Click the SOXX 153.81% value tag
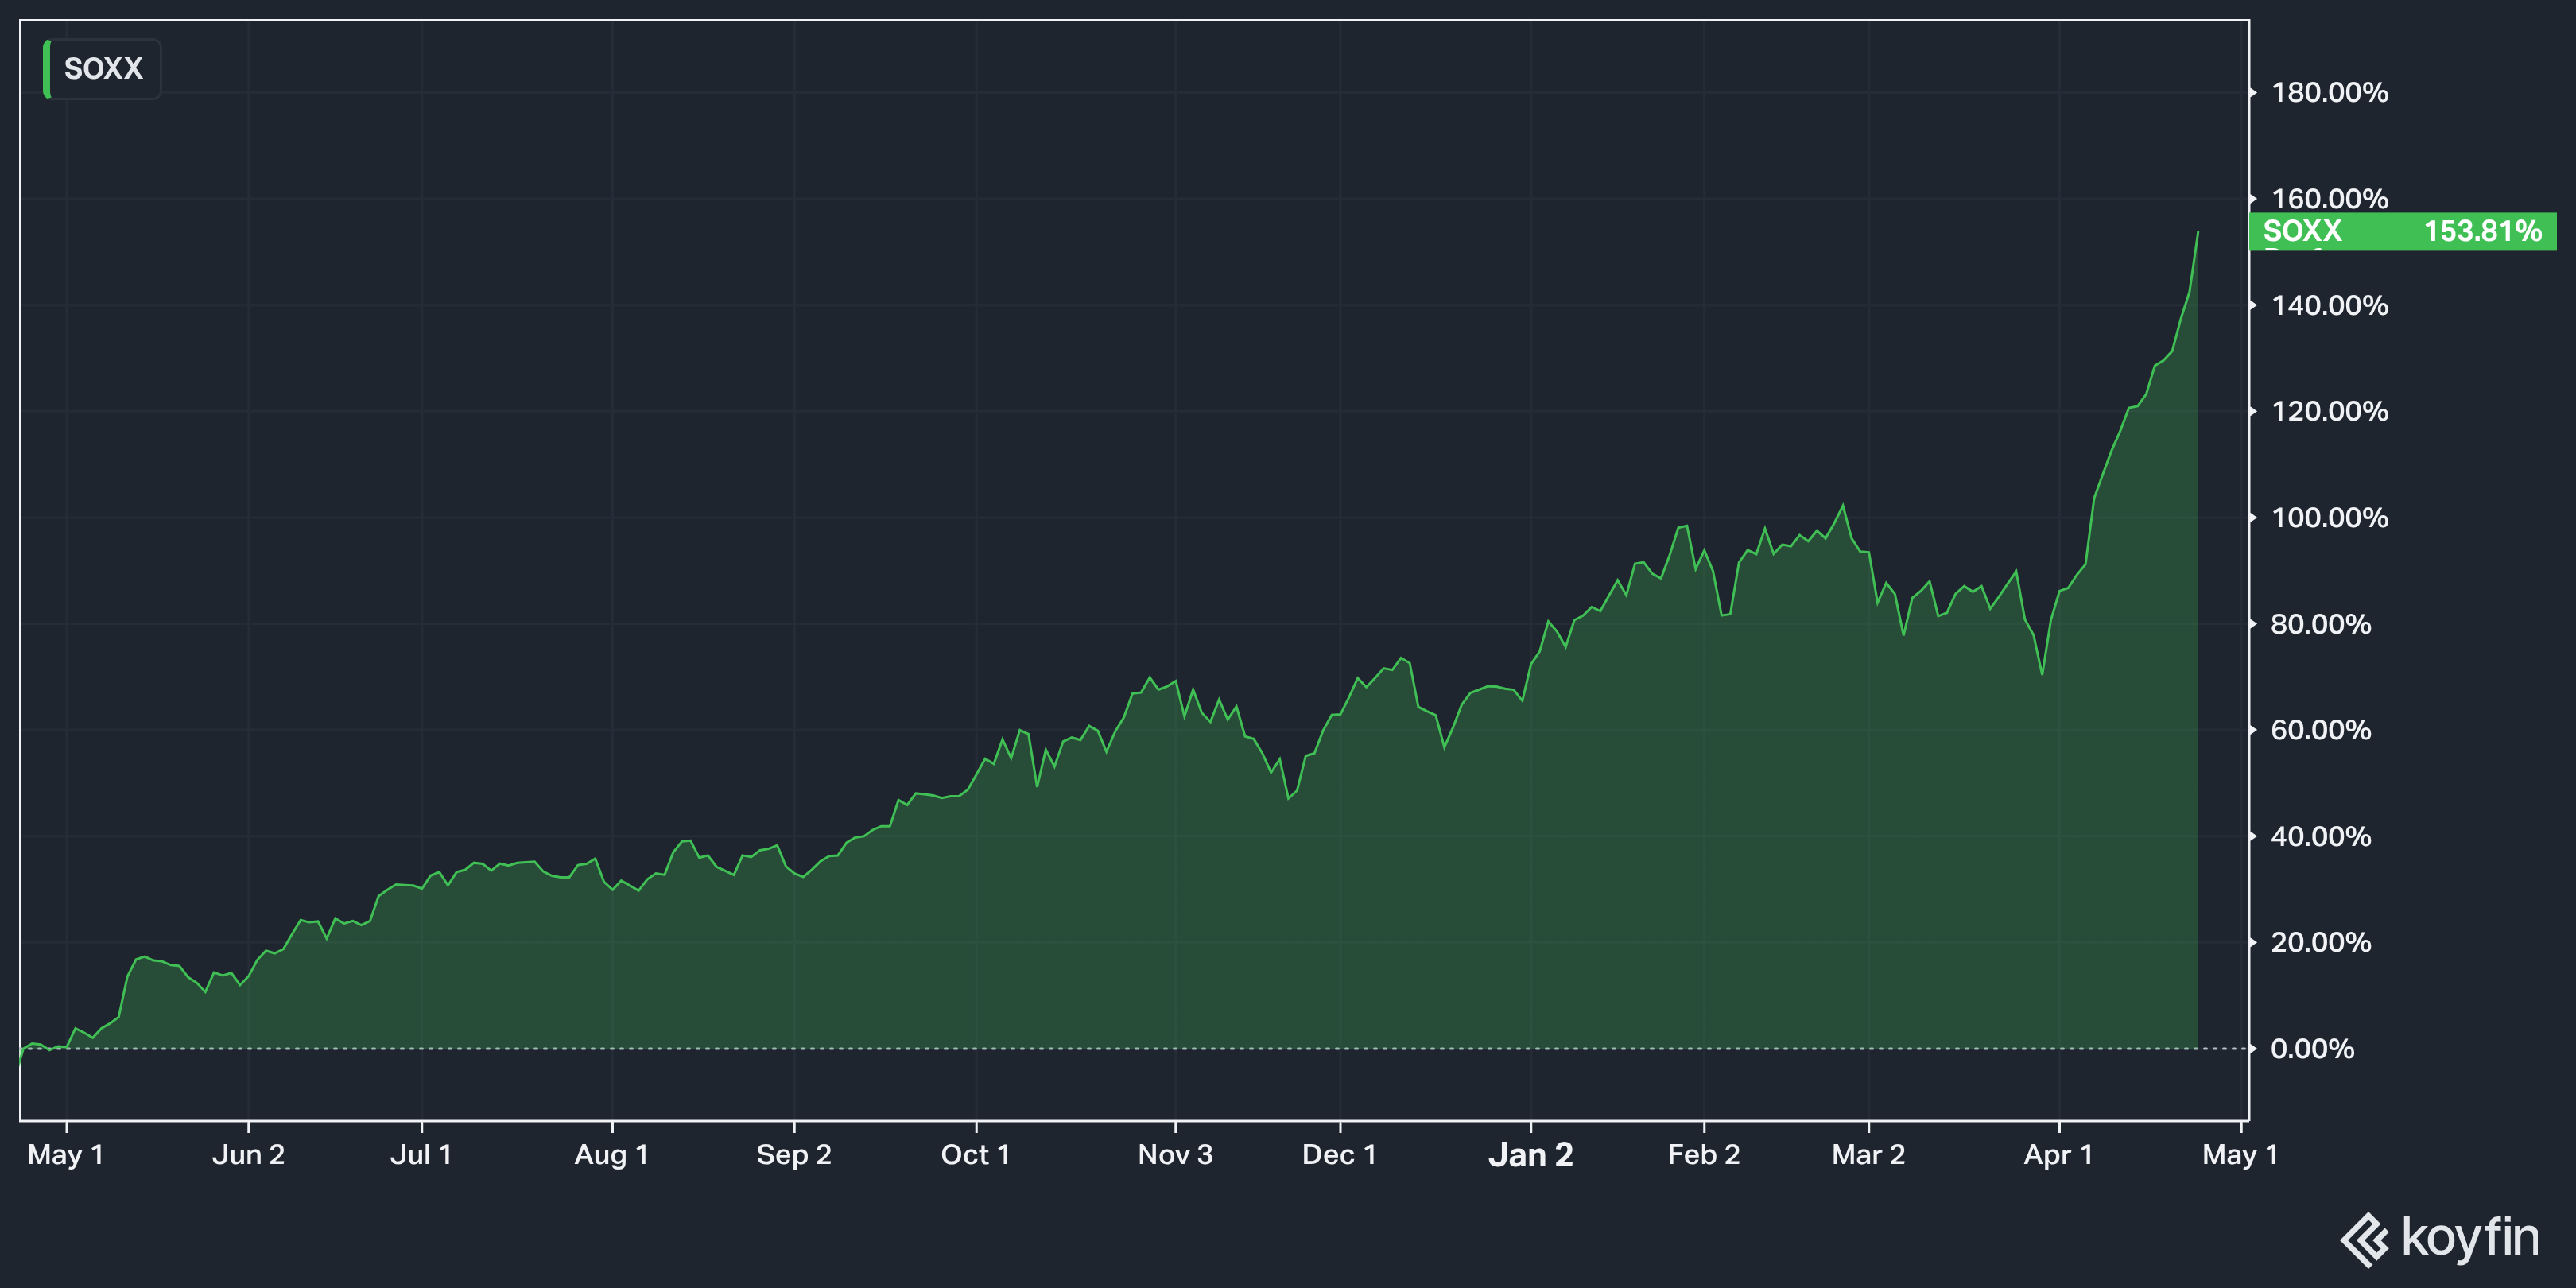2576x1288 pixels. (x=2401, y=231)
